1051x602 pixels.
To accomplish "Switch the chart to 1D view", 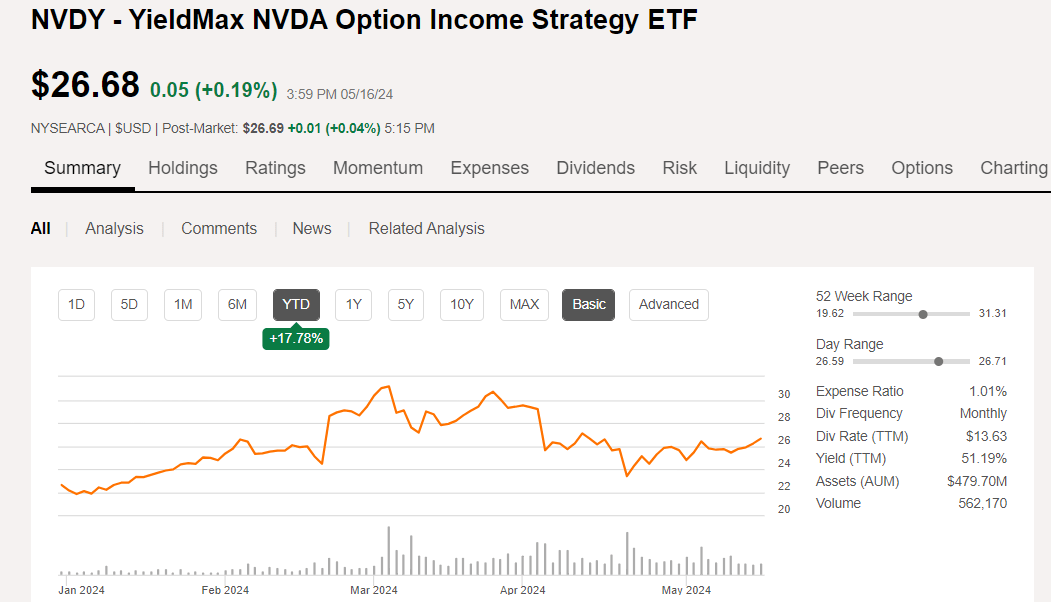I will 76,305.
